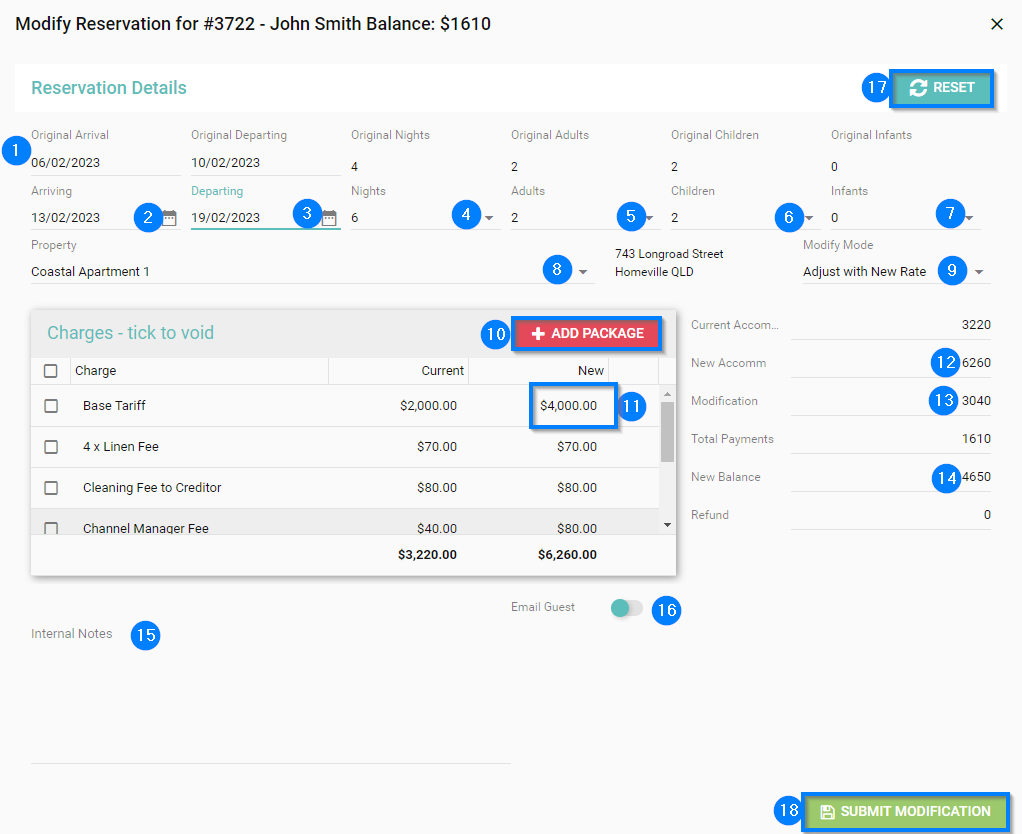Tick the Cleaning Fee to Creditor checkbox
Viewport: 1022px width, 834px height.
coord(51,488)
